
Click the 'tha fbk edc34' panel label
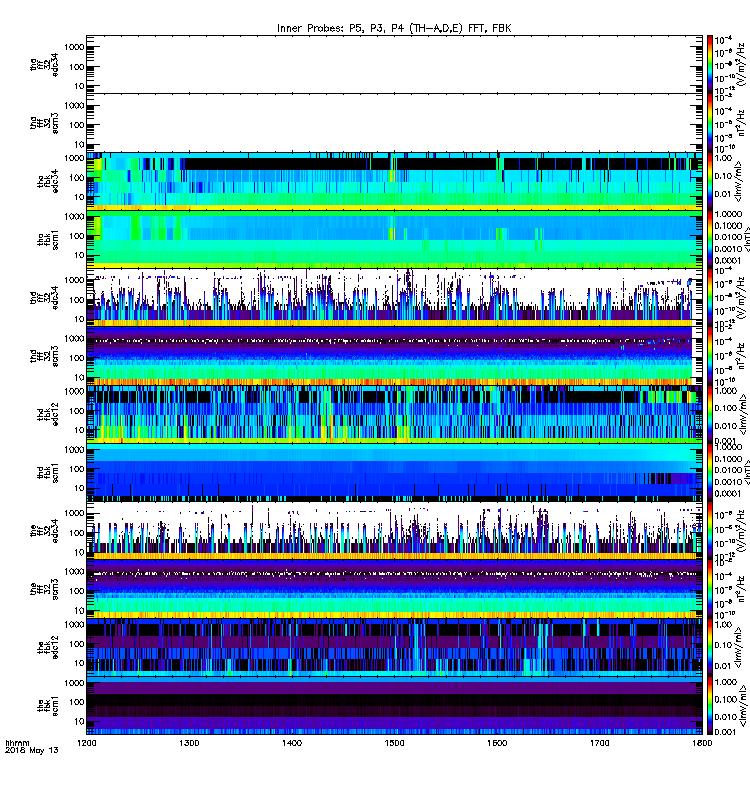pyautogui.click(x=48, y=181)
